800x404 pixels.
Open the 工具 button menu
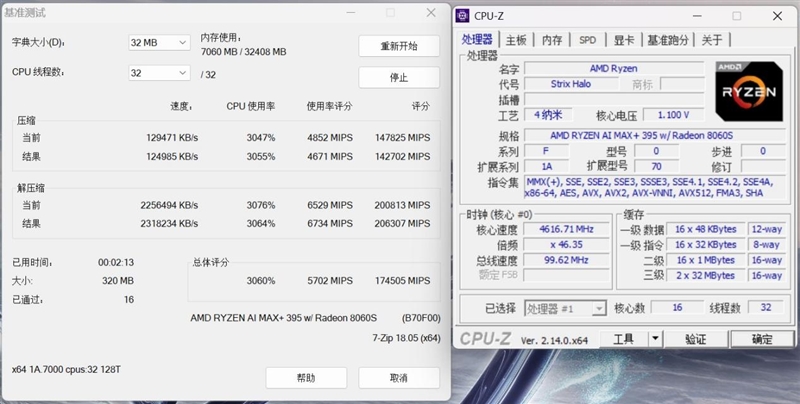click(624, 339)
